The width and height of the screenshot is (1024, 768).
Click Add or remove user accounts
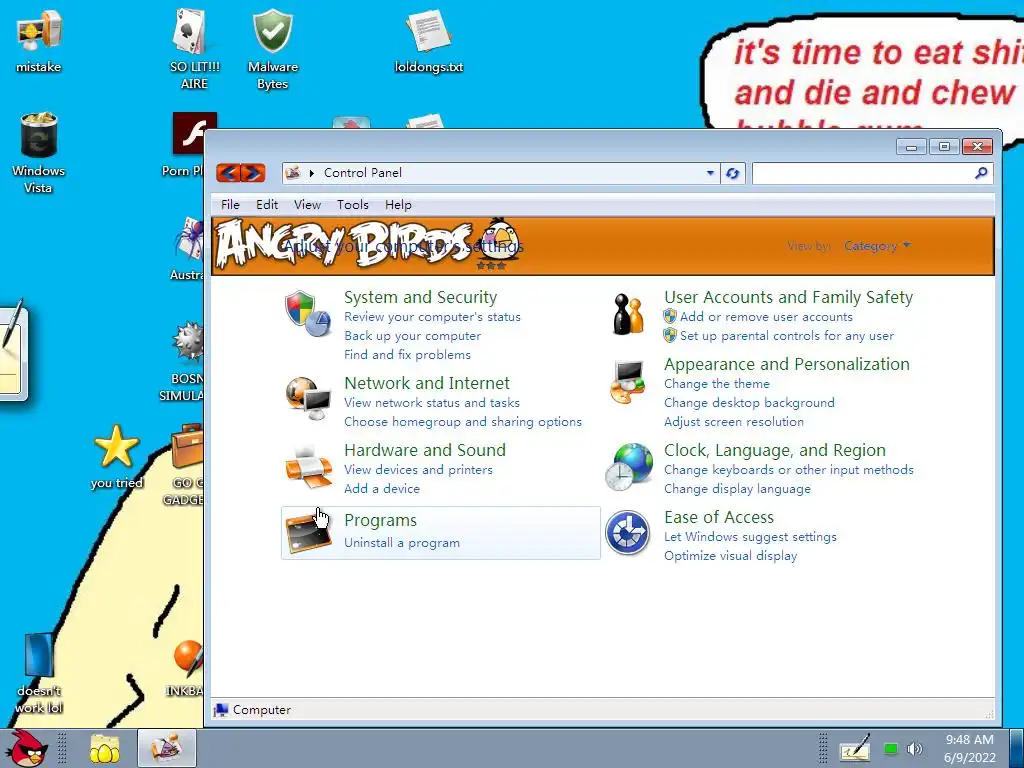[x=766, y=317]
